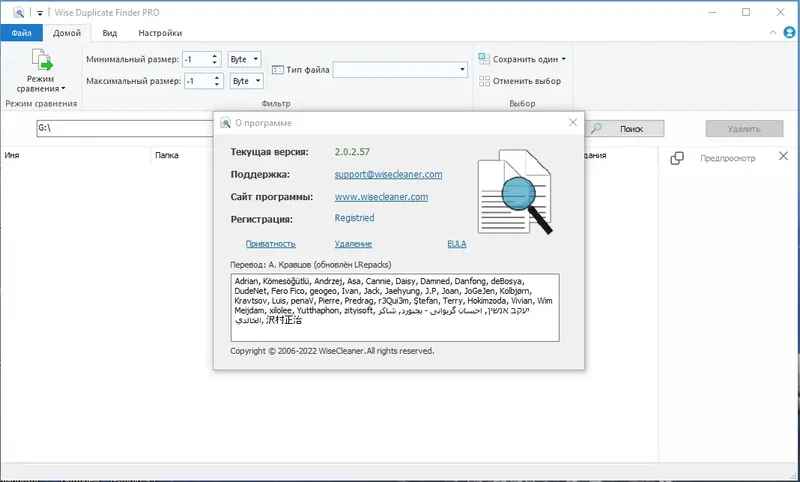This screenshot has height=482, width=800.
Task: Click the Имя column header
Action: tap(76, 155)
